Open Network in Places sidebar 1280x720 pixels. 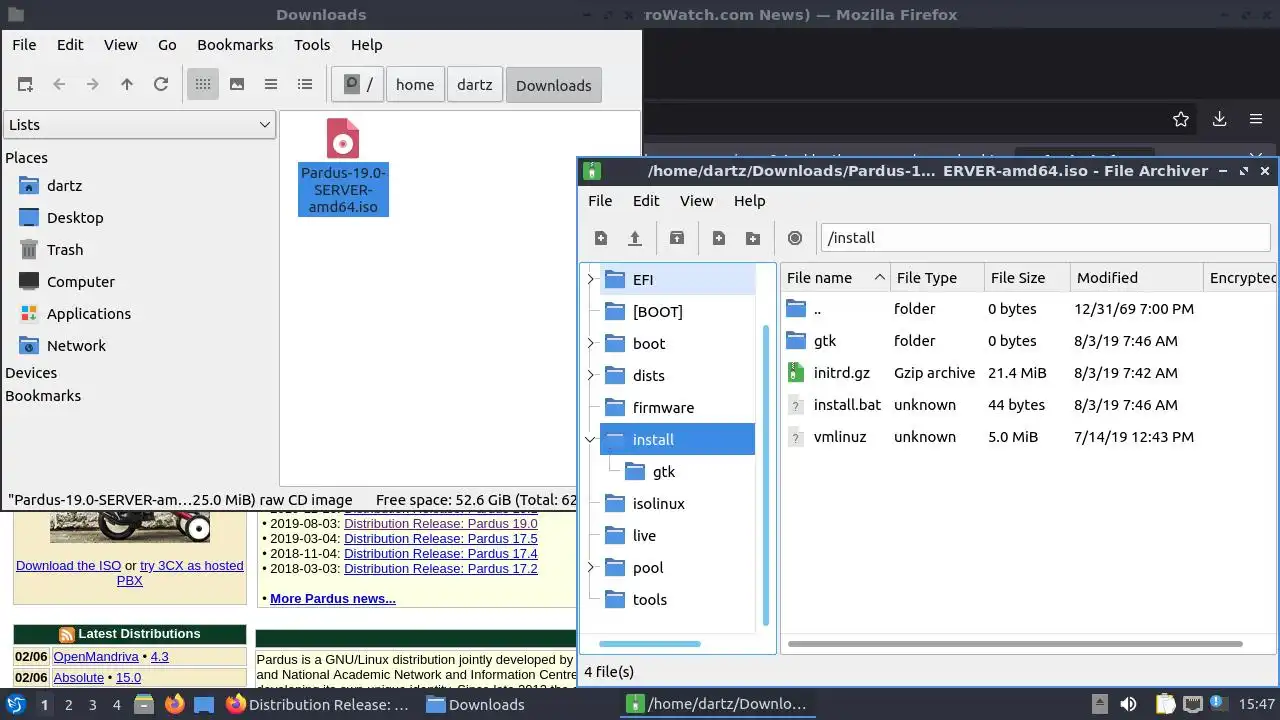76,346
